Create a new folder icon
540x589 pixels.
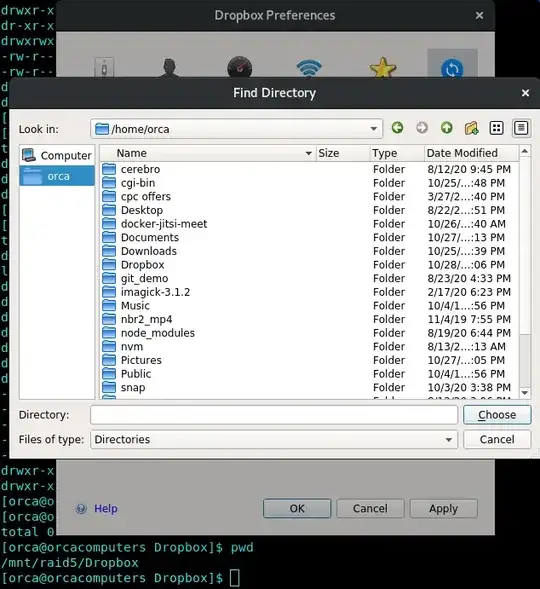(x=471, y=128)
